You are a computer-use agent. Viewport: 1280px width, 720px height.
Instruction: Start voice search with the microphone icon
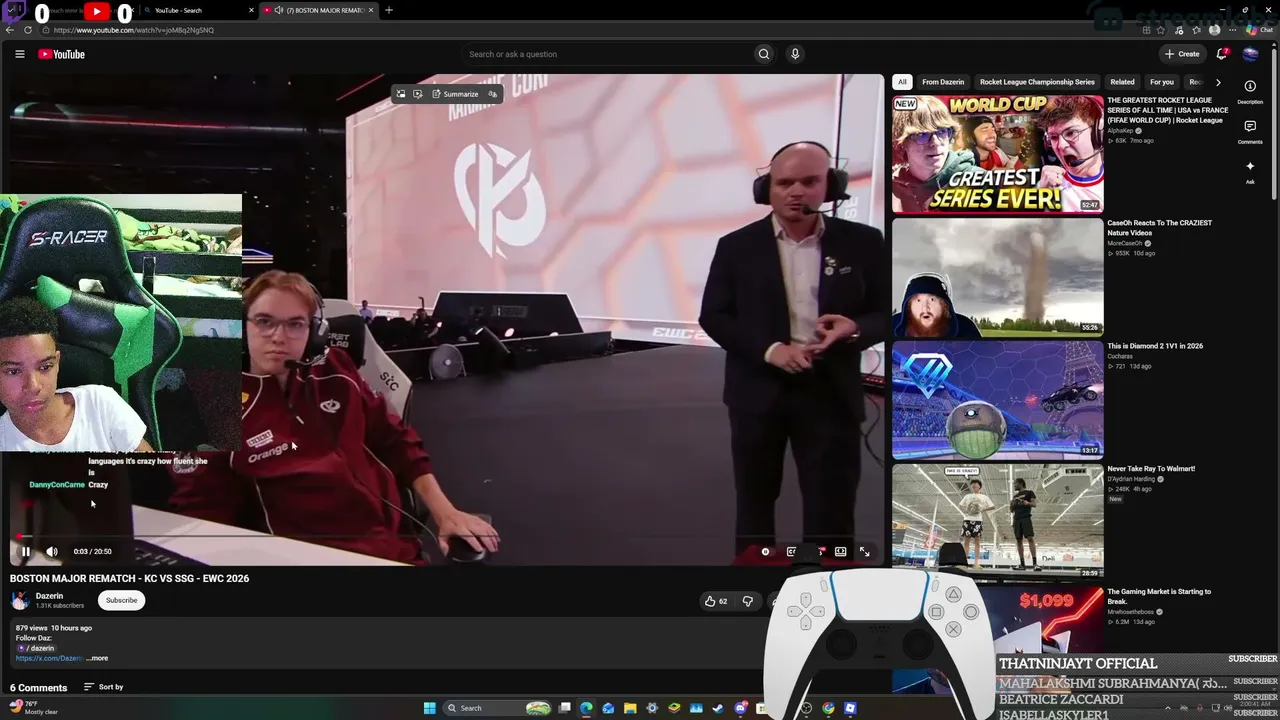(x=795, y=54)
